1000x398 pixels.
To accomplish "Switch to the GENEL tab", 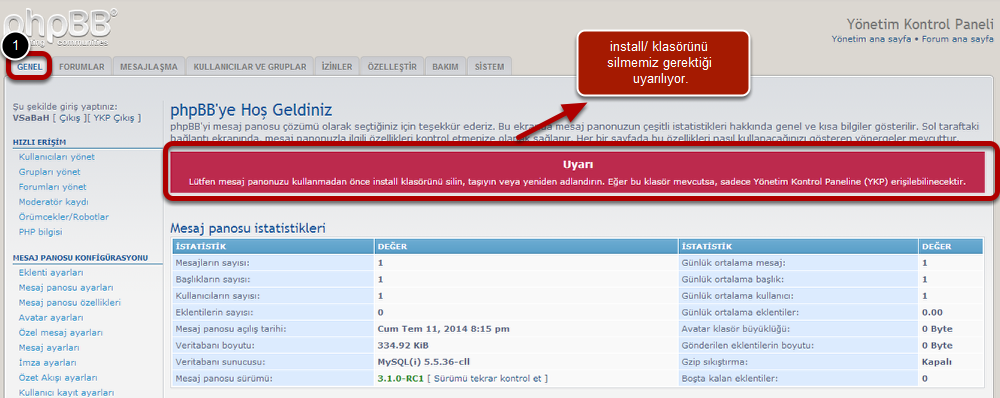I will point(30,66).
